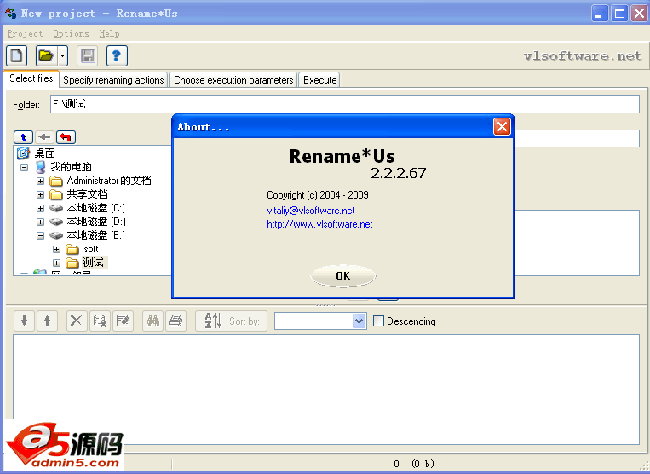Select 本地磁盘 (E:) drive

tap(95, 235)
